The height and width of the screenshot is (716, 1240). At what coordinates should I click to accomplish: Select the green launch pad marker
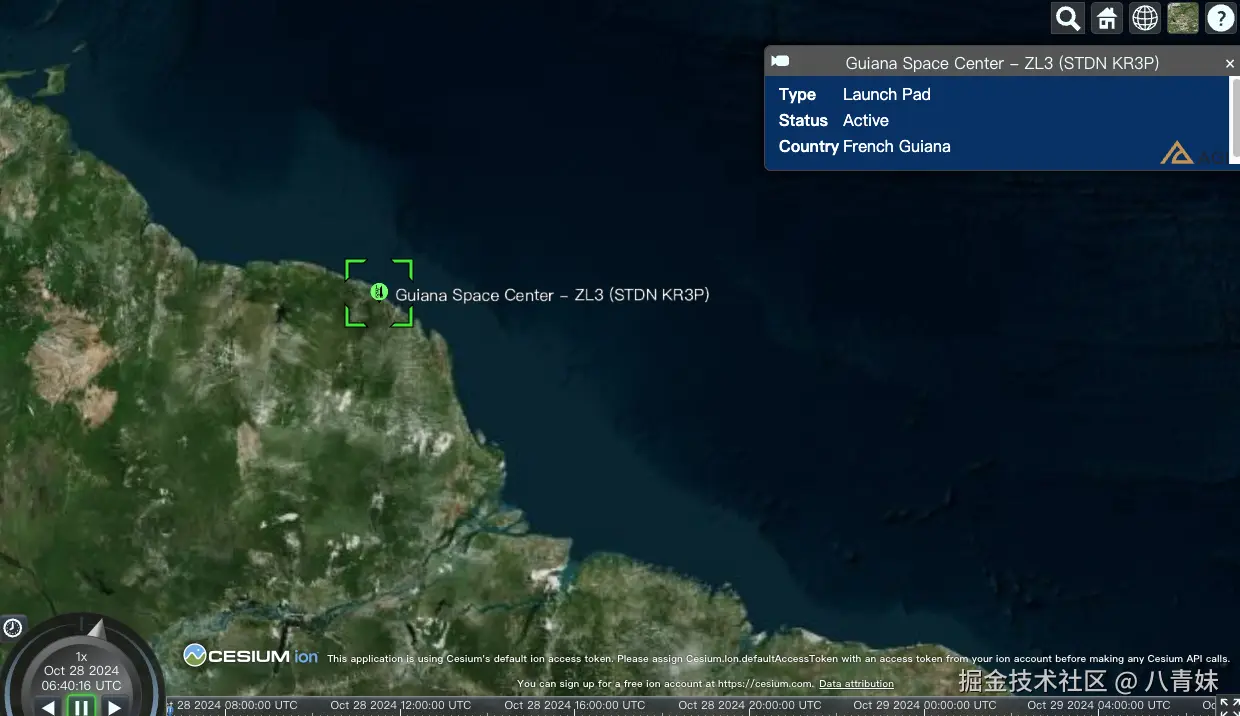(x=378, y=292)
